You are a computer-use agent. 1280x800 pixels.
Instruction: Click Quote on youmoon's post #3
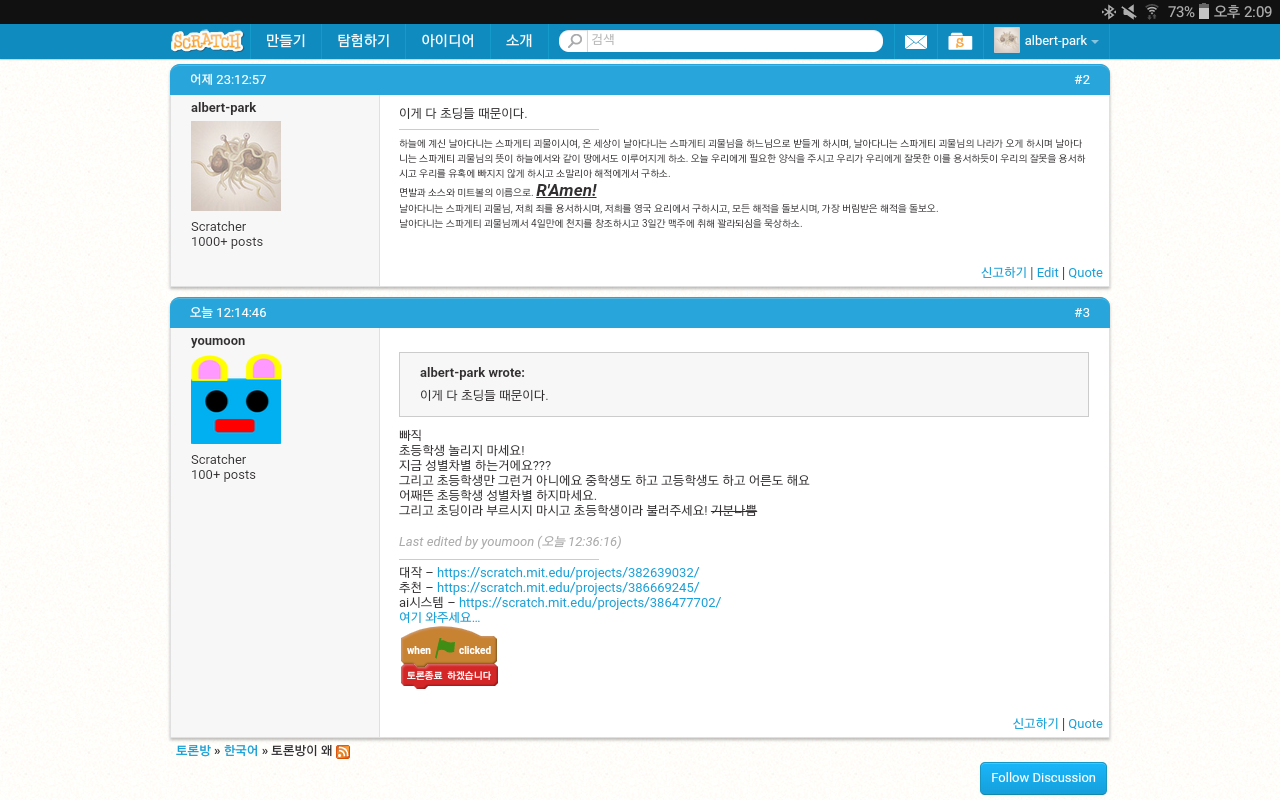point(1085,724)
